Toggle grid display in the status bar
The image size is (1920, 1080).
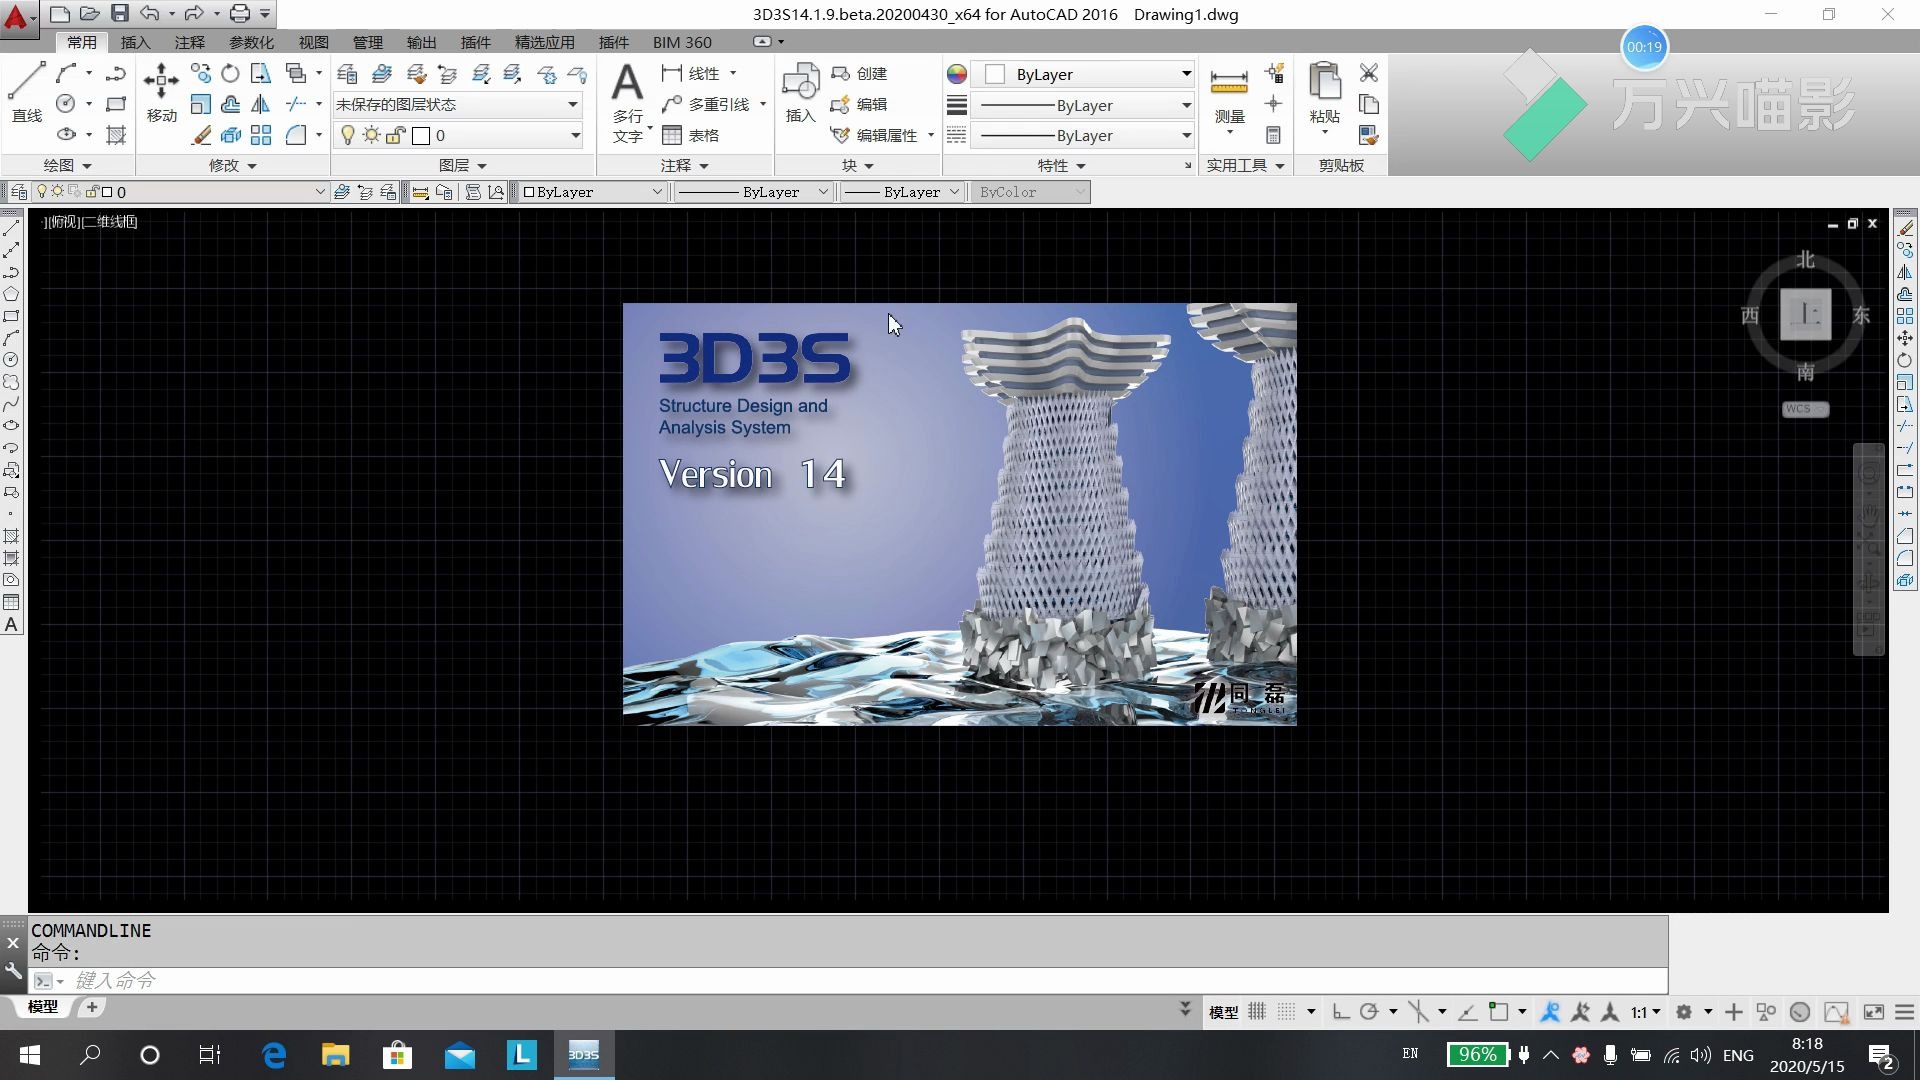click(x=1256, y=1012)
